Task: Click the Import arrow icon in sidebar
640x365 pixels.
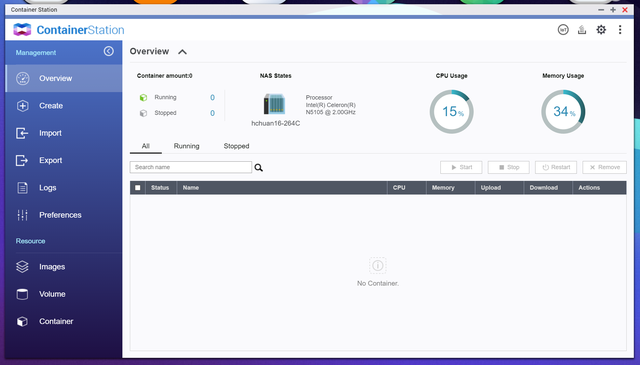Action: pos(22,133)
